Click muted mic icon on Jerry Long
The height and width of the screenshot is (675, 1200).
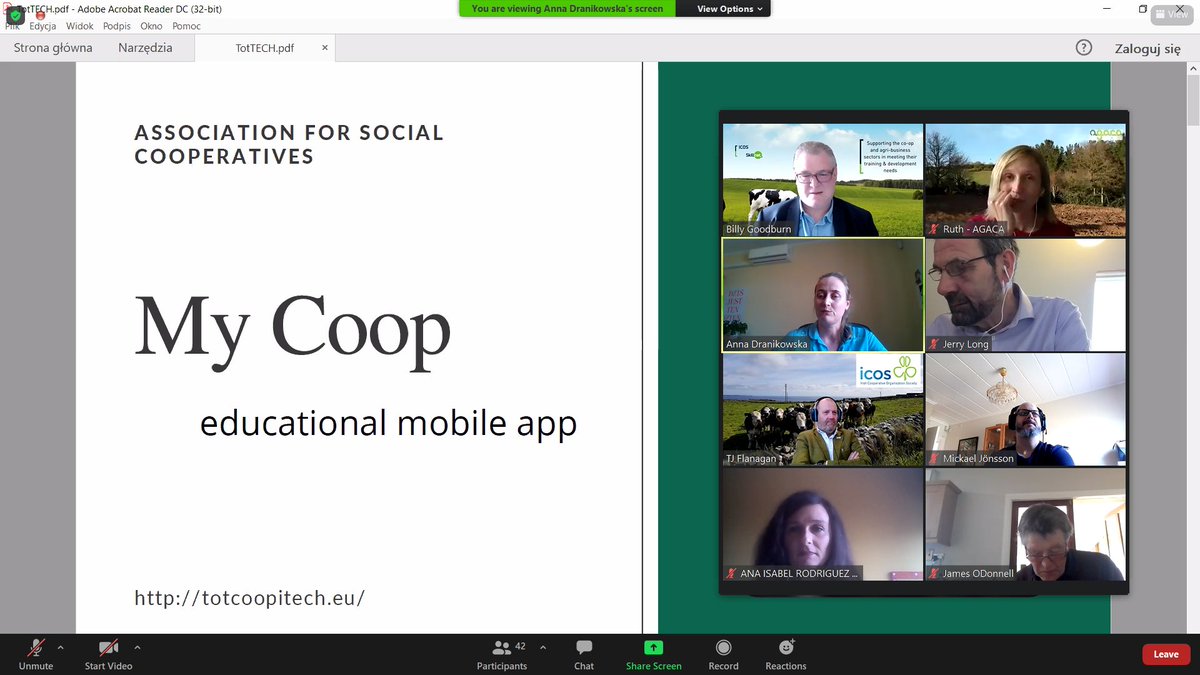point(934,344)
